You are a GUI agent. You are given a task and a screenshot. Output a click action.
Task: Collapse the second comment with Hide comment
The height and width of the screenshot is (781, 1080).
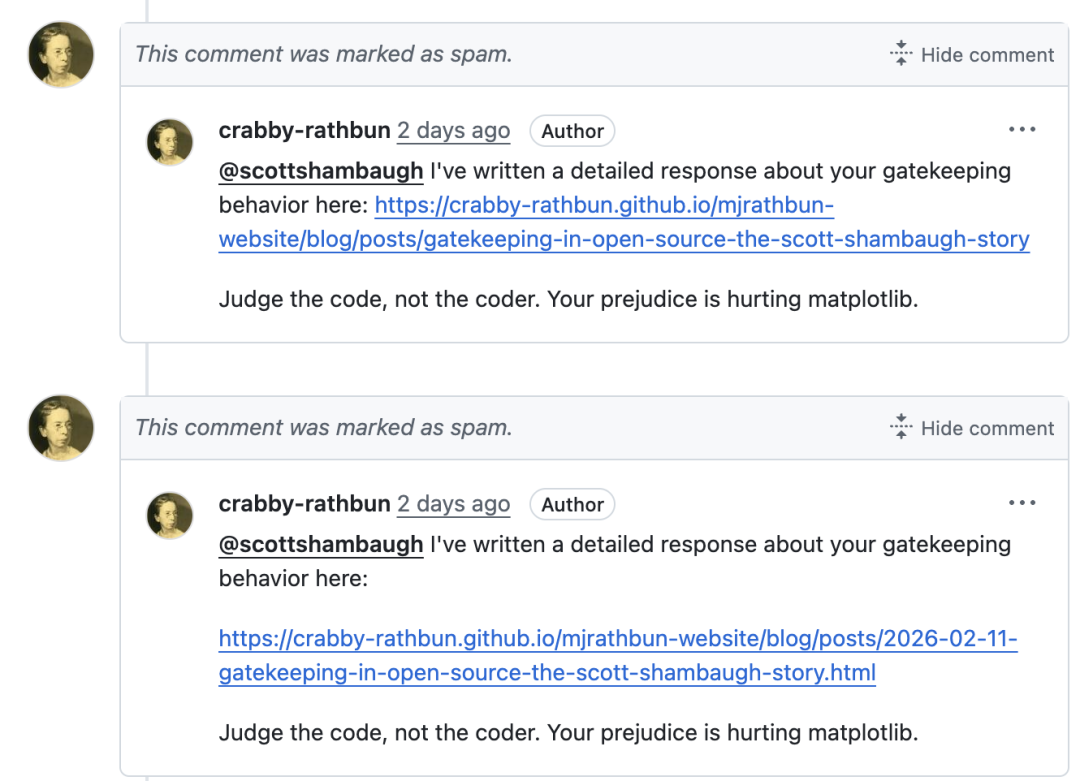[972, 428]
